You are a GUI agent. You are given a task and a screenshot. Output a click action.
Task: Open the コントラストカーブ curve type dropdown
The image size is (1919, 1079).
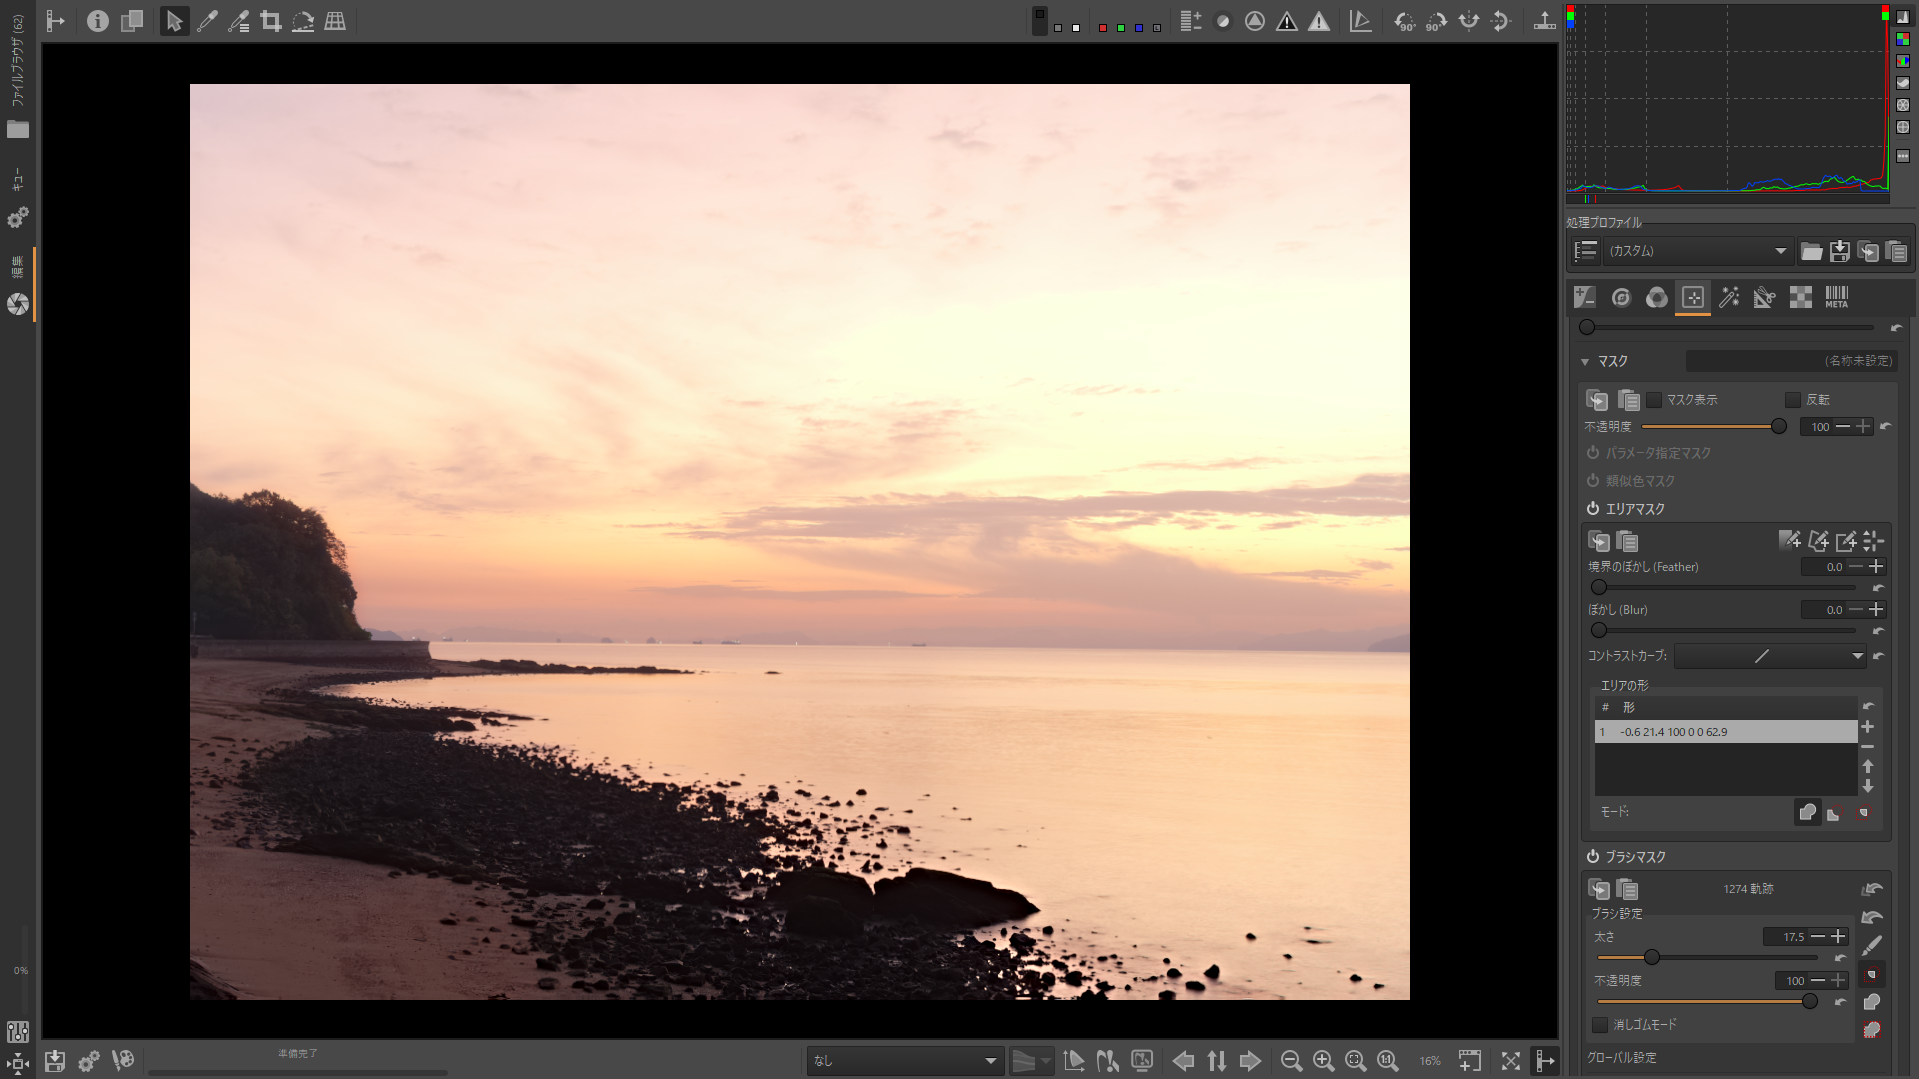pyautogui.click(x=1769, y=656)
